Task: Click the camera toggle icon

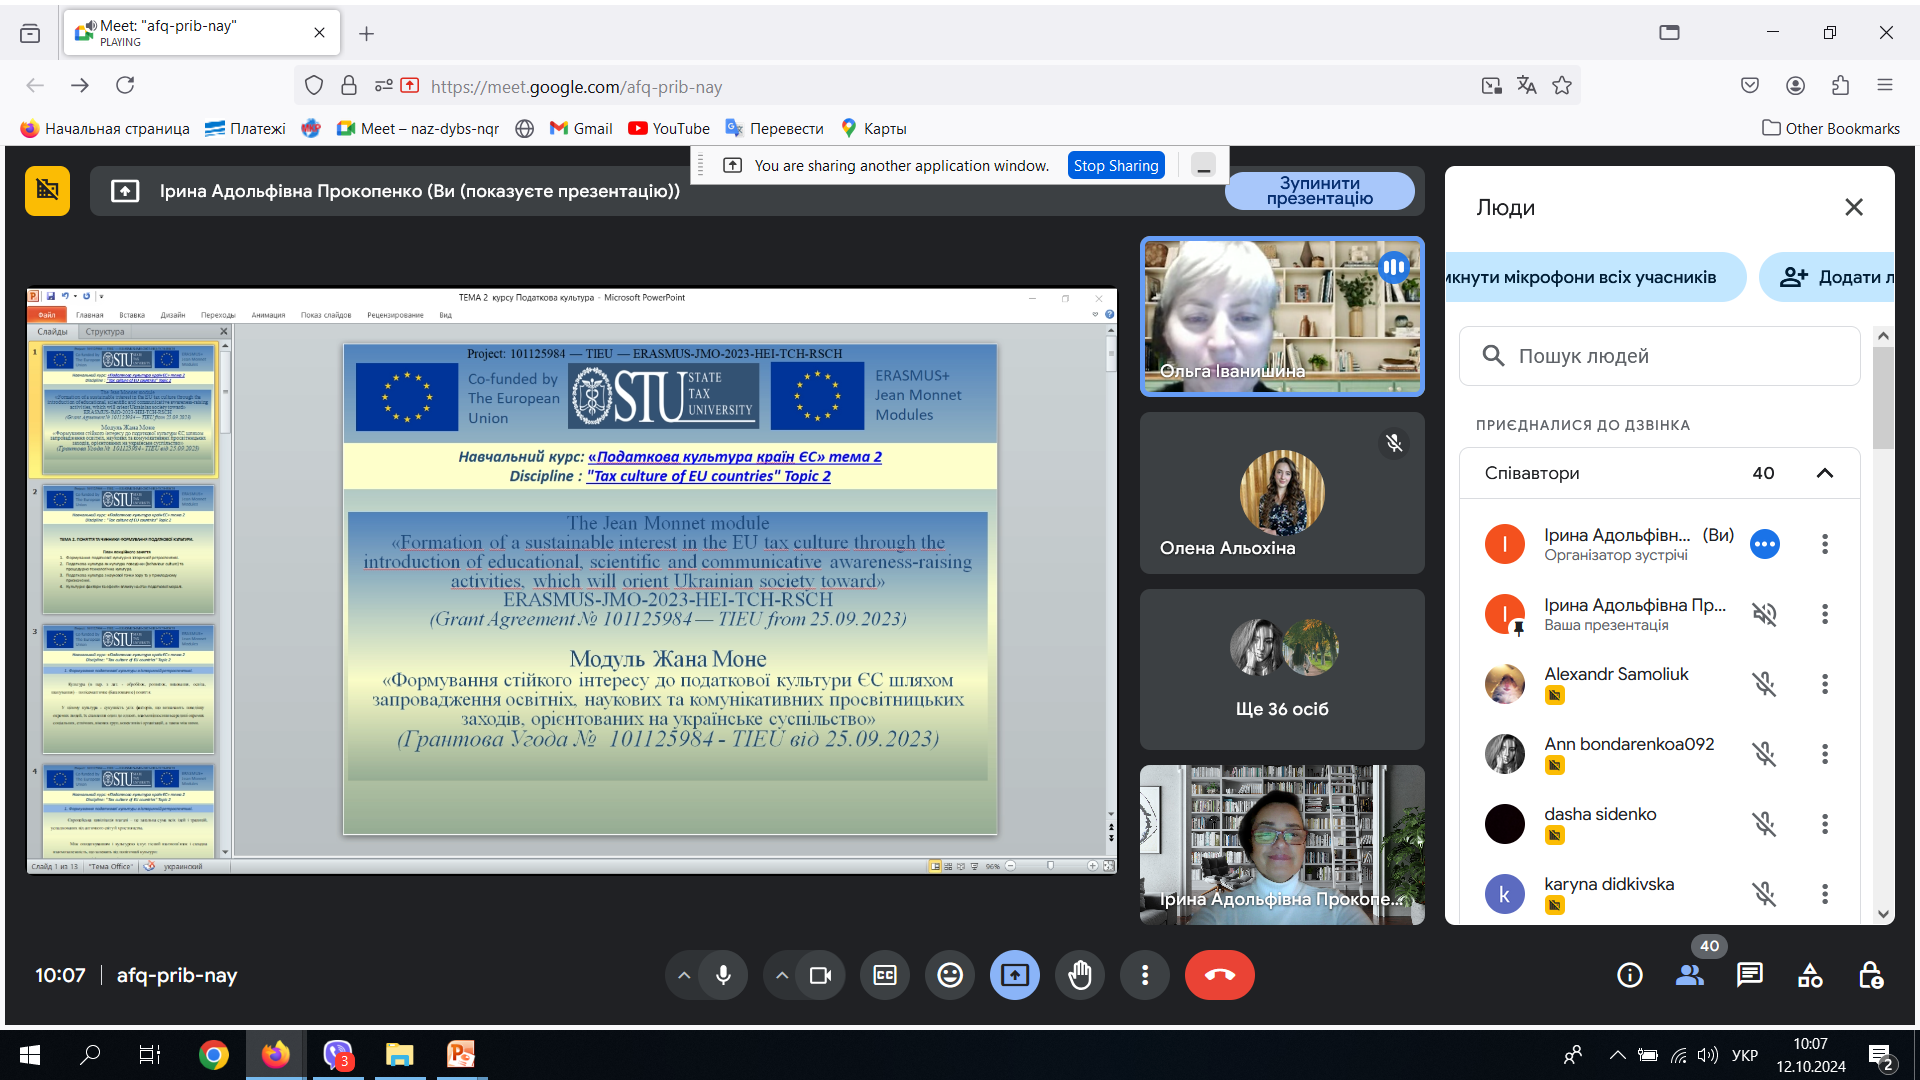Action: tap(818, 976)
